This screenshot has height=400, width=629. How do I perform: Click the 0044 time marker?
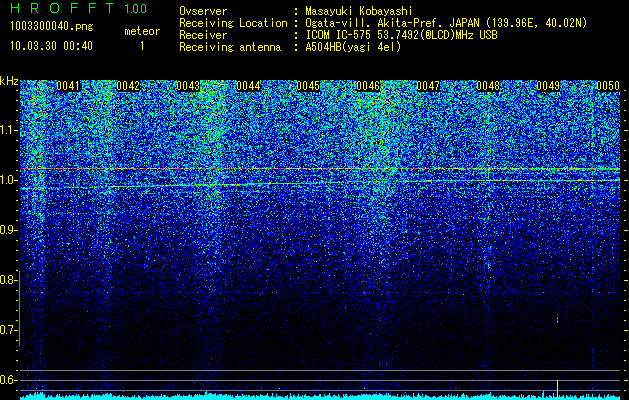pyautogui.click(x=248, y=86)
